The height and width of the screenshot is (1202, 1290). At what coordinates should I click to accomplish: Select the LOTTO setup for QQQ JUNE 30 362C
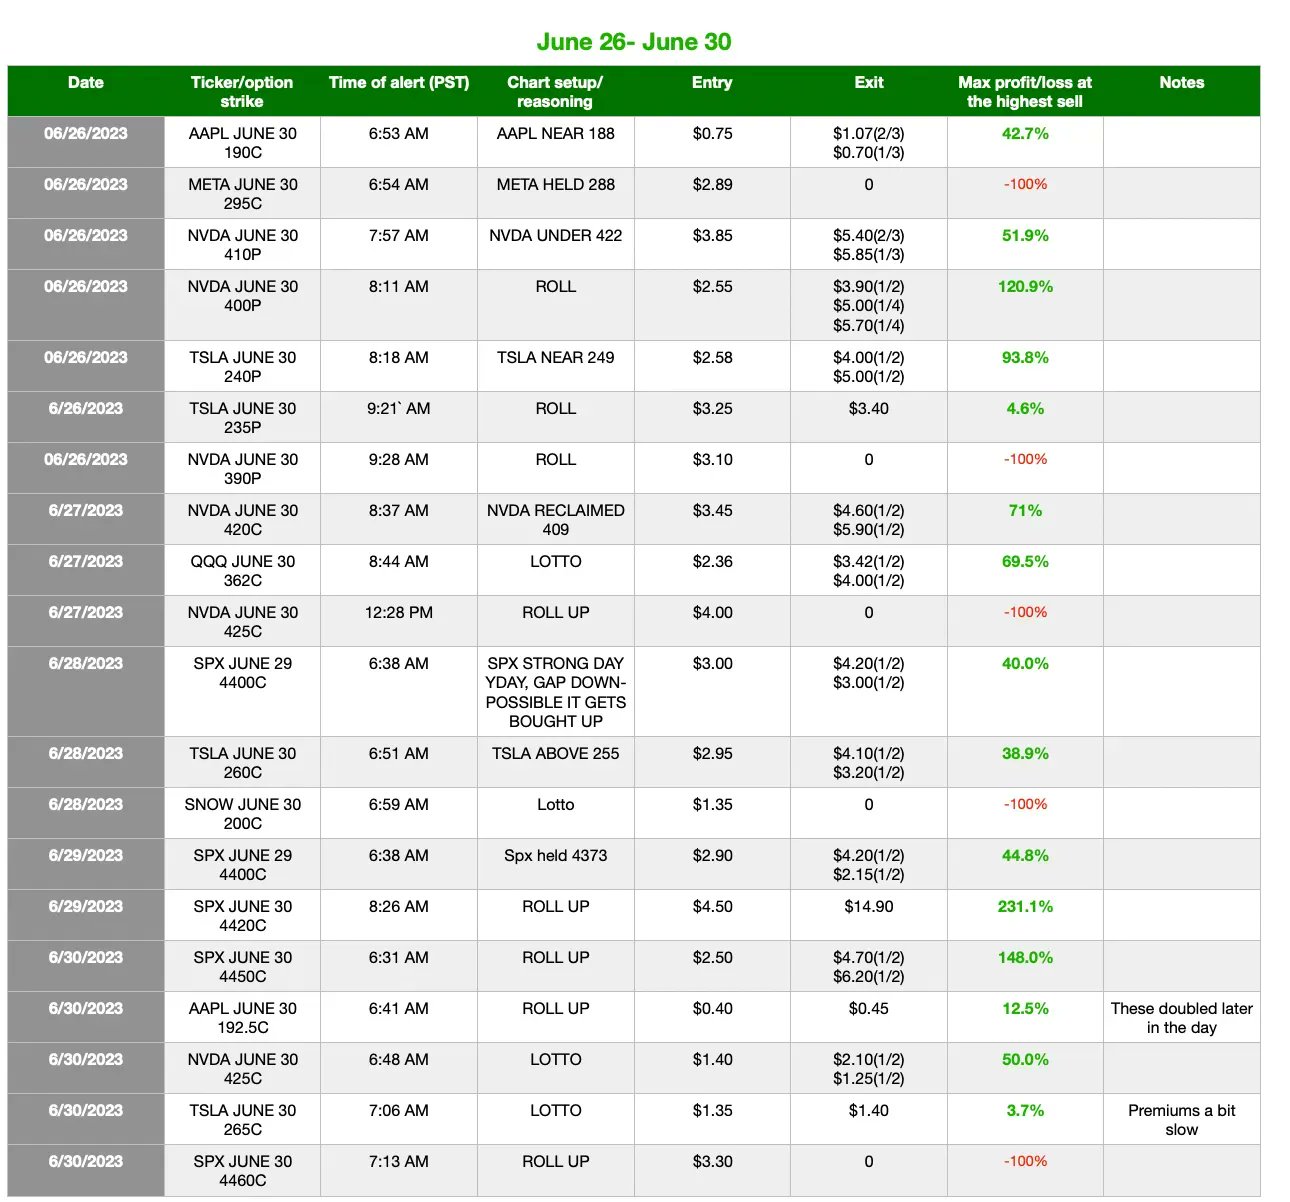(x=555, y=561)
